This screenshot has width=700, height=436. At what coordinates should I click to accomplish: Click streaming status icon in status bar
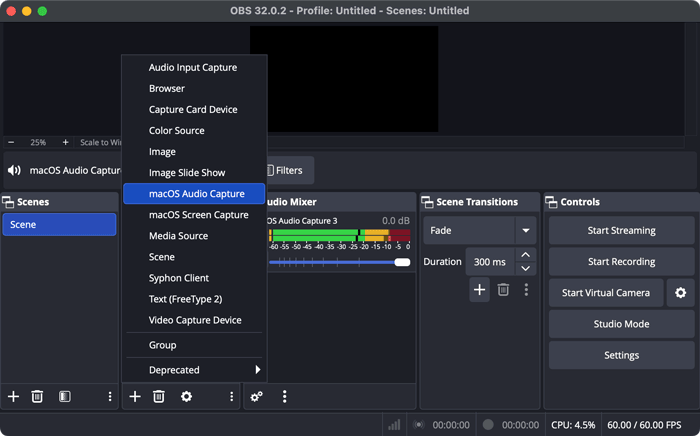[x=418, y=425]
